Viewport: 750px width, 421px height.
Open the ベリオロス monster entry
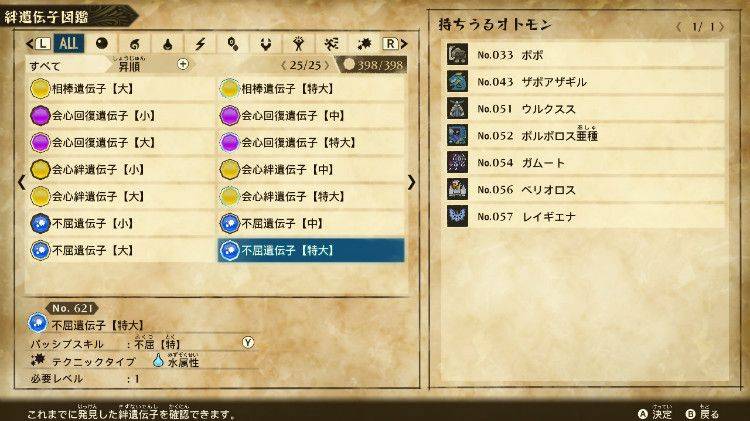585,189
